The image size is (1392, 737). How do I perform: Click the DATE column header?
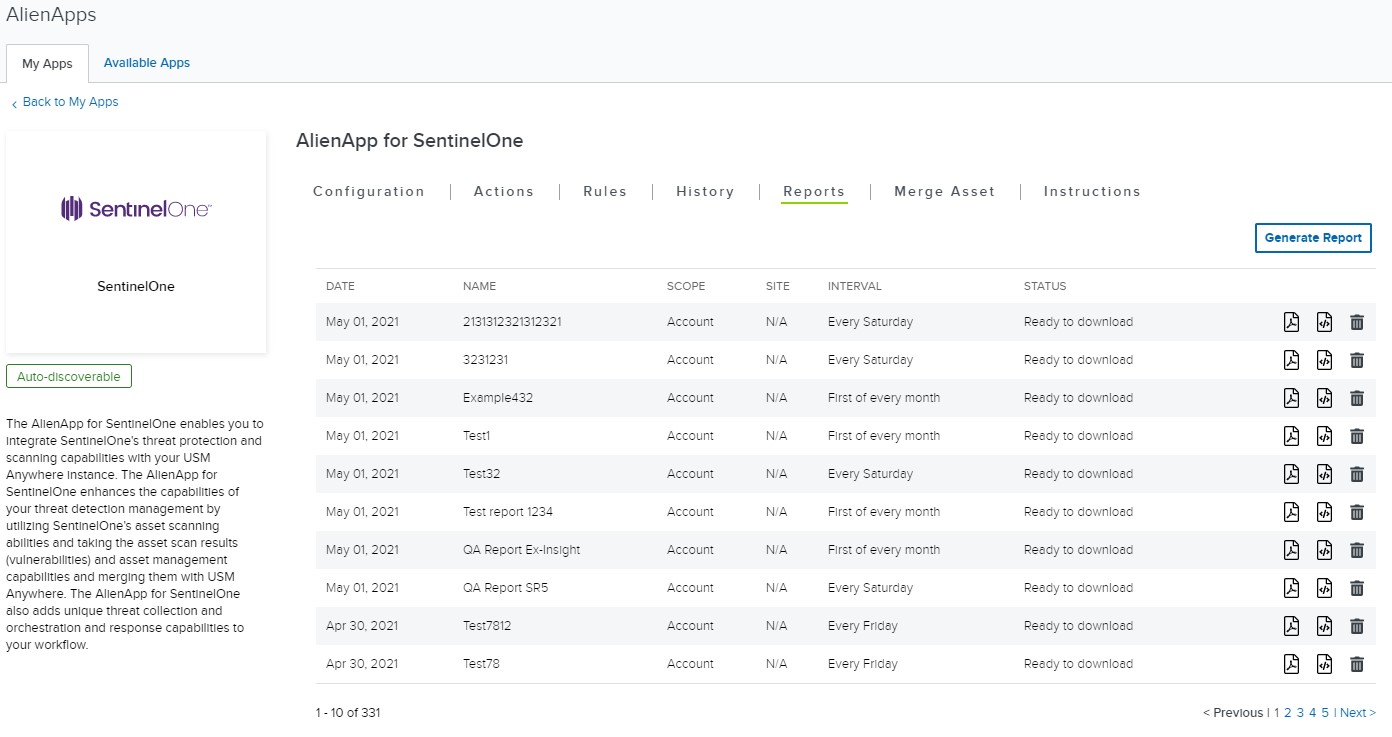point(340,286)
